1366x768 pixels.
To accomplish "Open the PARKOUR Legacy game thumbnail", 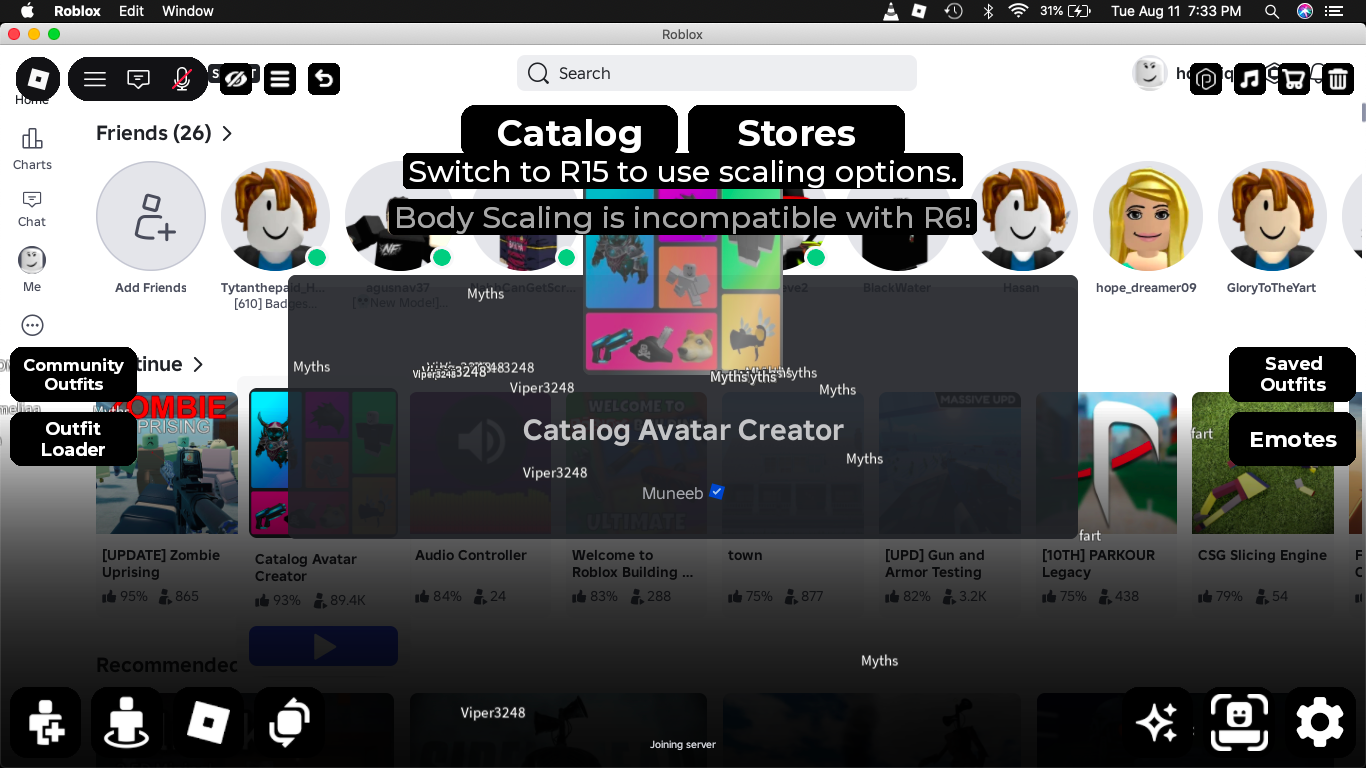I will tap(1106, 462).
